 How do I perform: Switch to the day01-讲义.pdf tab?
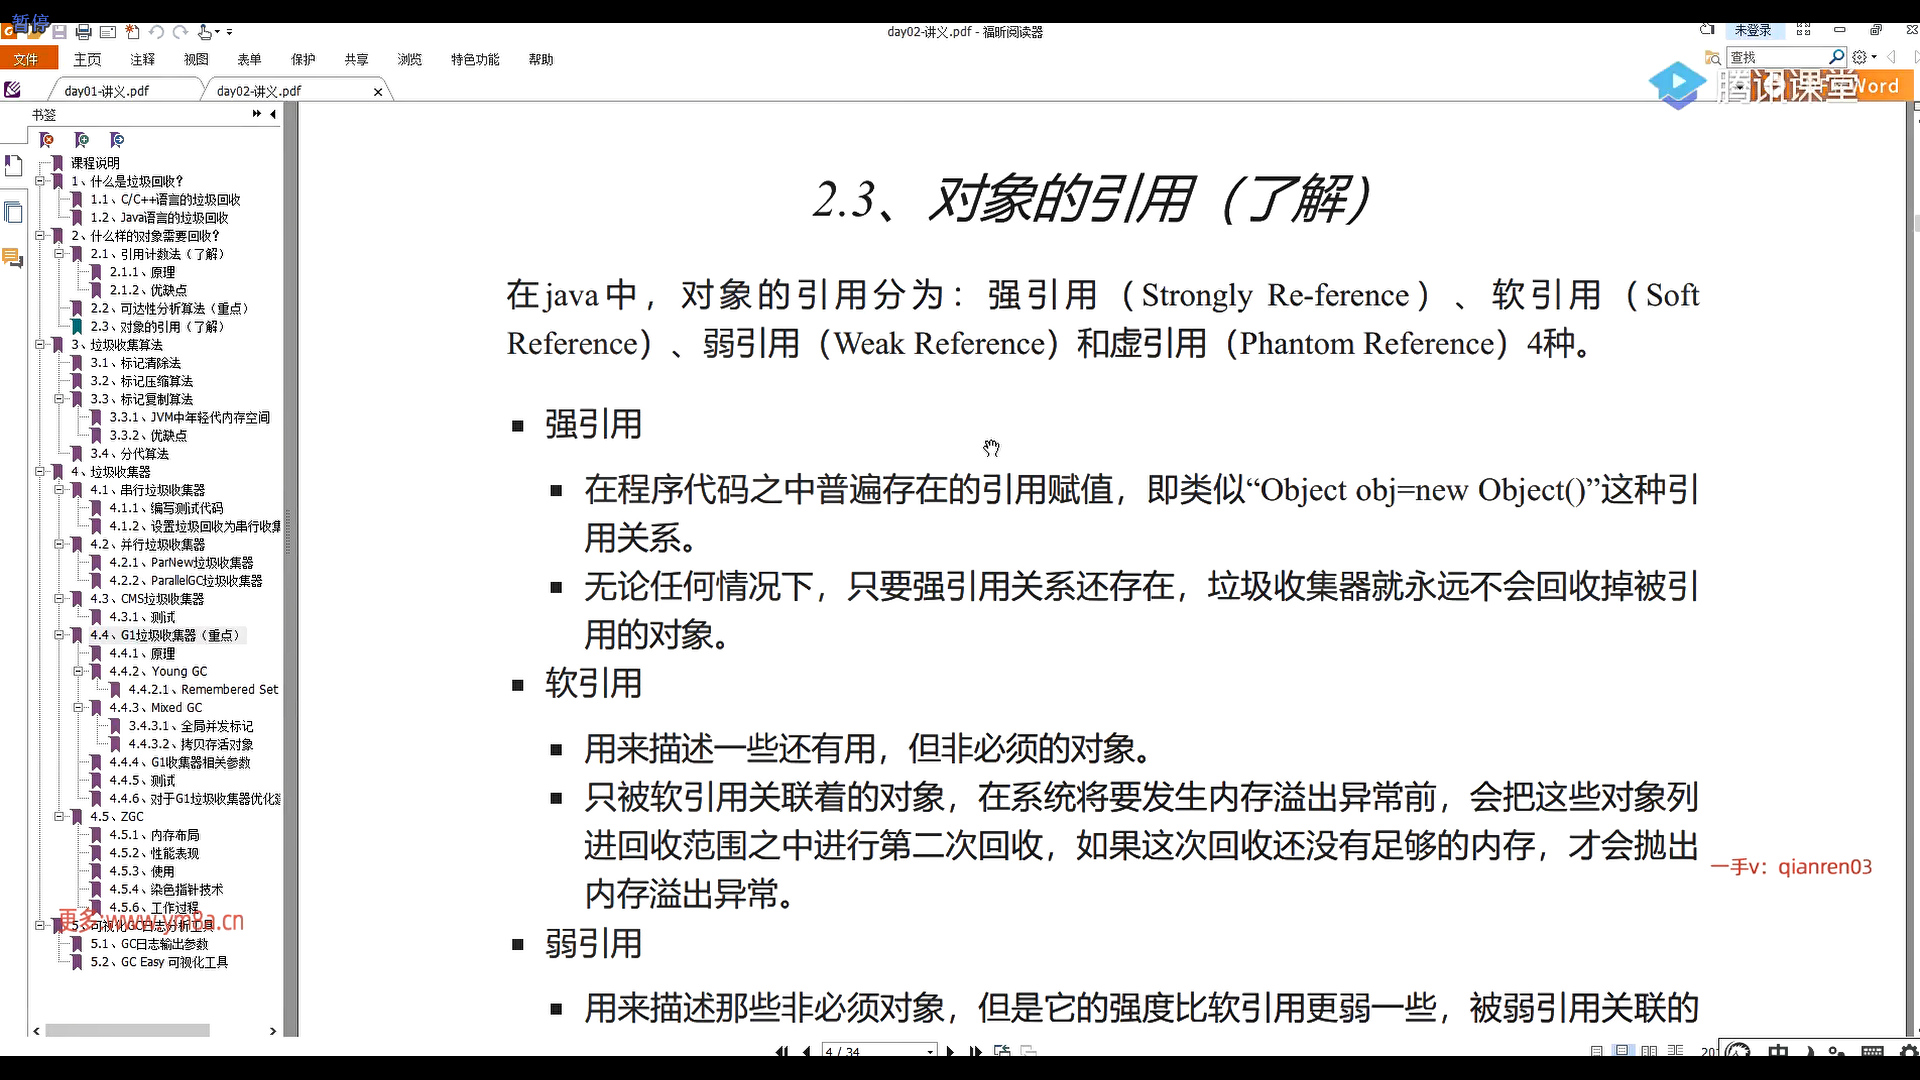pos(107,91)
